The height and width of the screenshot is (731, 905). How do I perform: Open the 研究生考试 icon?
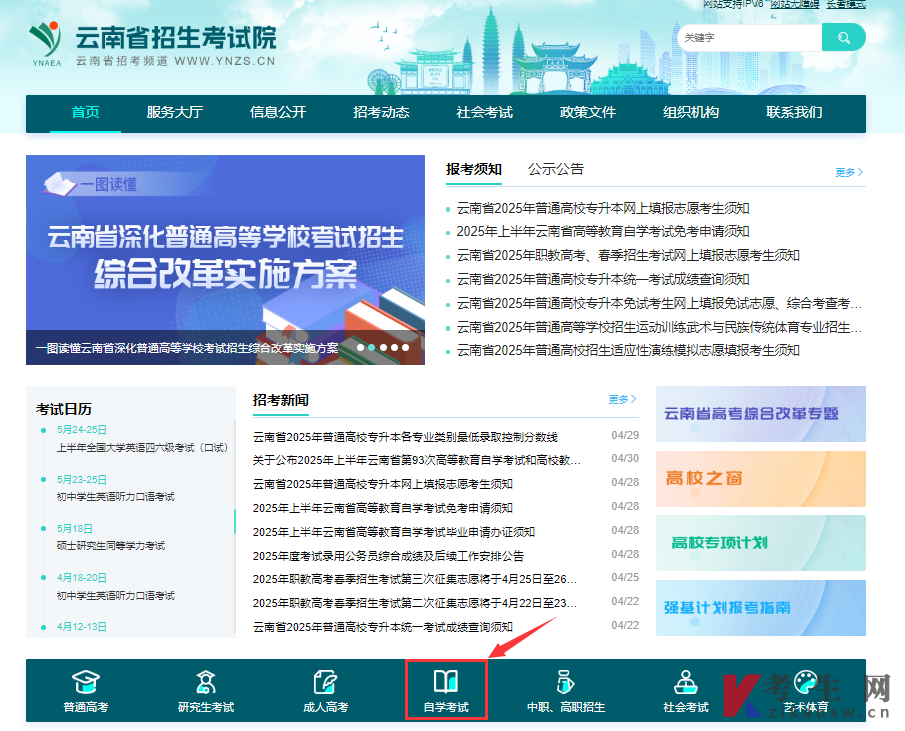pyautogui.click(x=205, y=682)
